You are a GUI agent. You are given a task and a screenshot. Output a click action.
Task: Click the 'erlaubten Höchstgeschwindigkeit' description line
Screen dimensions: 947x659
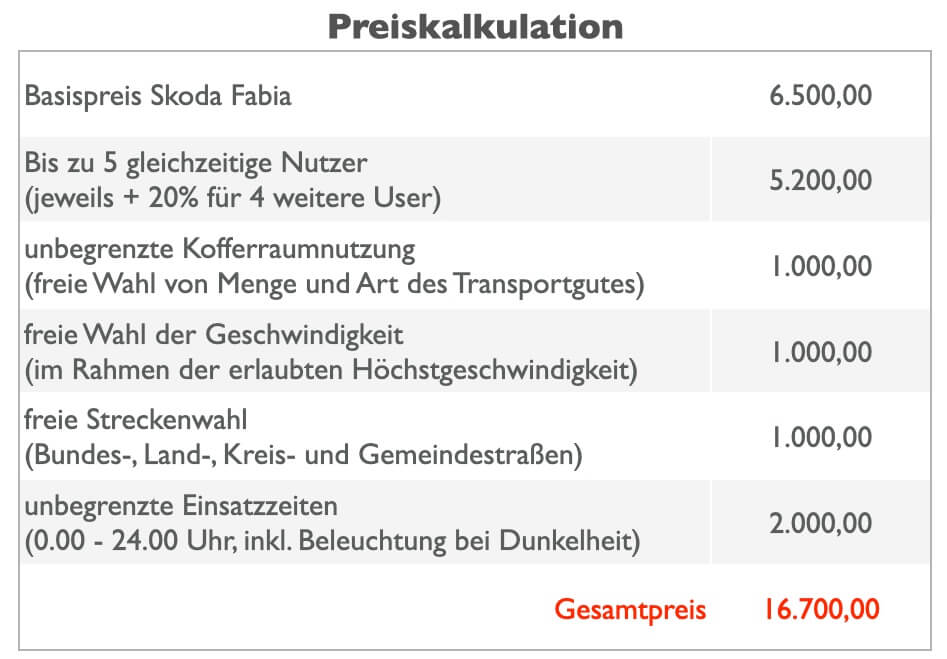click(330, 370)
